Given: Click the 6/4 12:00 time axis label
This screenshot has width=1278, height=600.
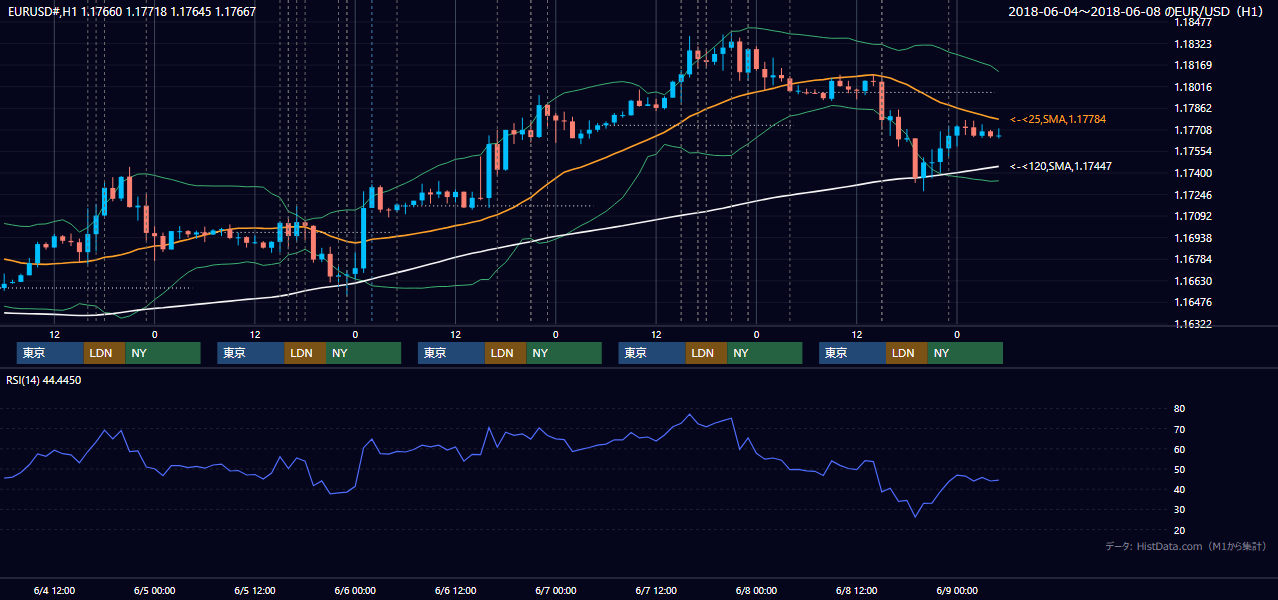Looking at the screenshot, I should tap(53, 591).
